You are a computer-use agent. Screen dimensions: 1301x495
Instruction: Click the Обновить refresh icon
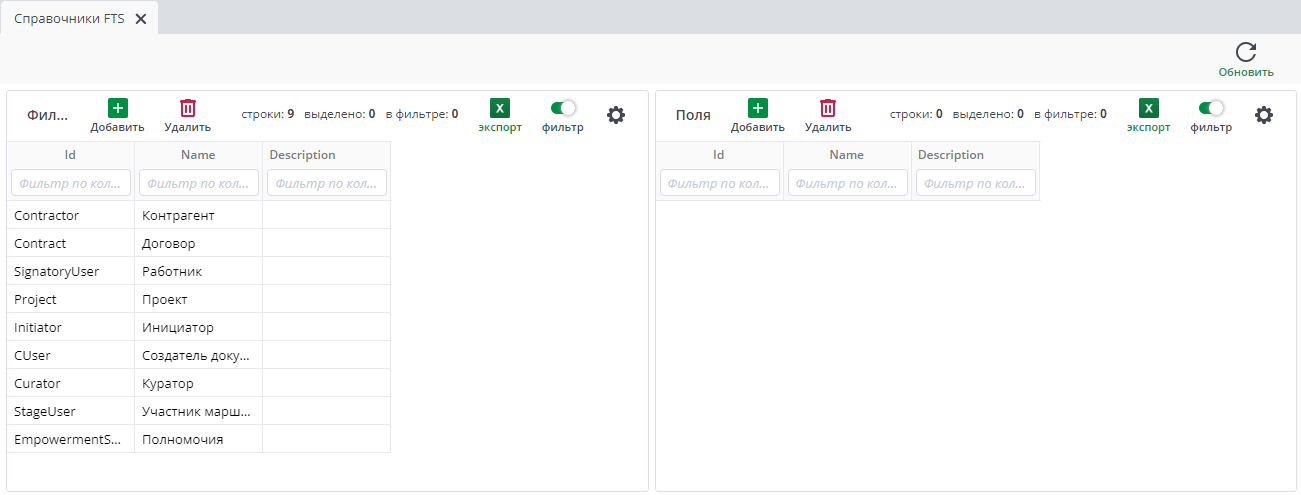(x=1245, y=53)
